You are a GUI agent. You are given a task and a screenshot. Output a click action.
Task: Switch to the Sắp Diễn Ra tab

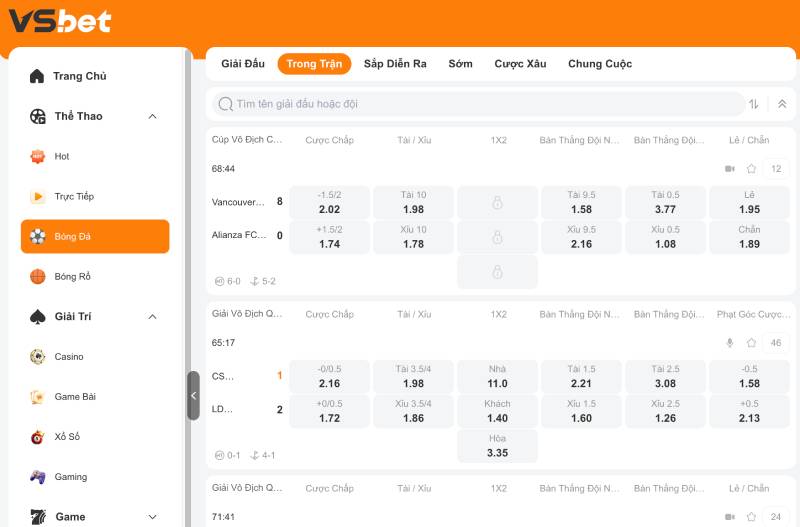click(x=395, y=64)
